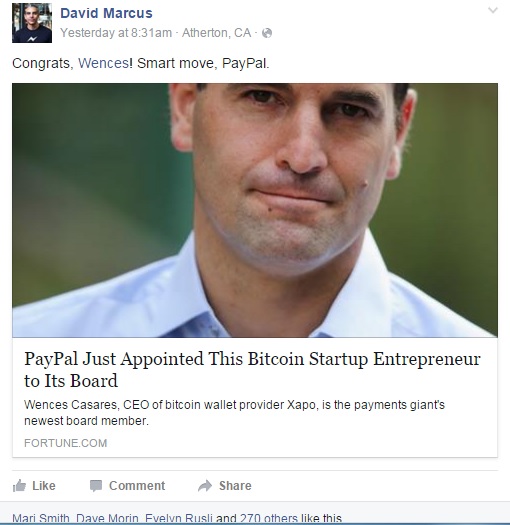This screenshot has height=525, width=510.
Task: Open the PayPal Just Appointed headline
Action: pos(252,370)
